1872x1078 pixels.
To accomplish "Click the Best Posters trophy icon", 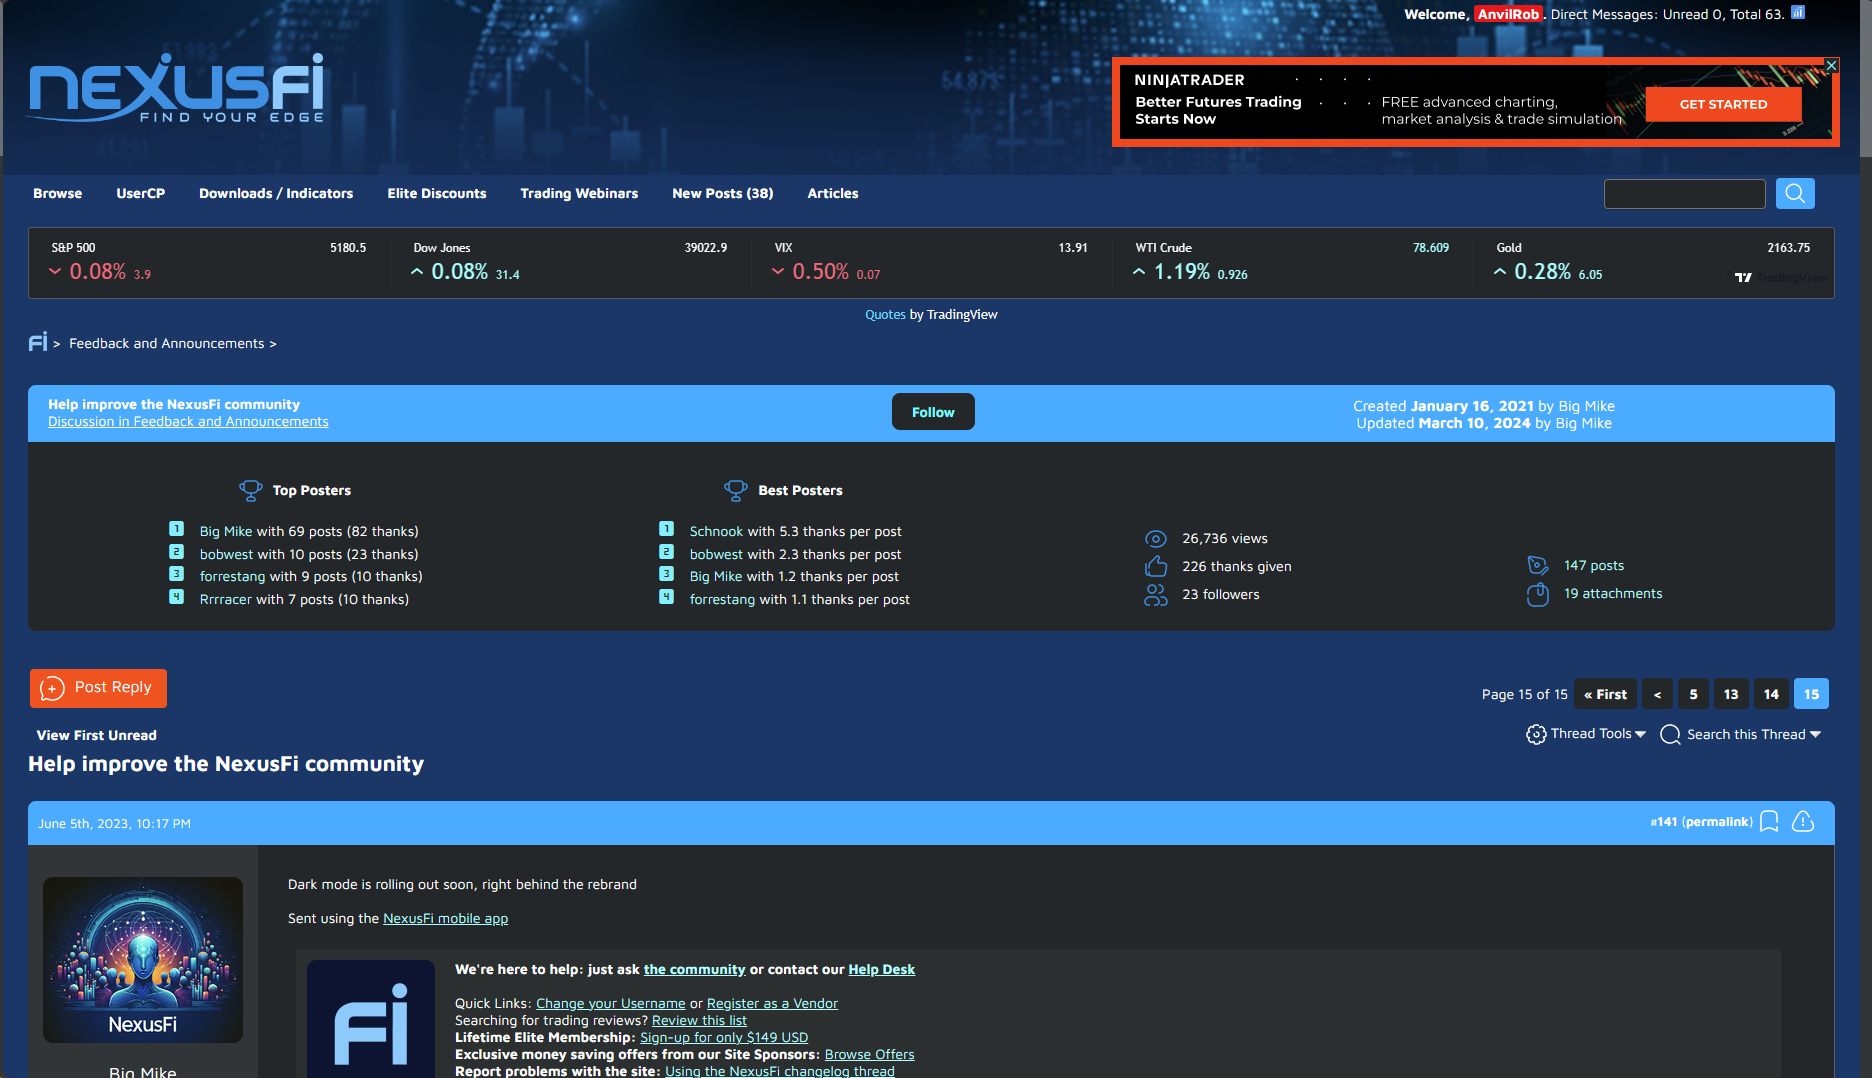I will (x=736, y=490).
